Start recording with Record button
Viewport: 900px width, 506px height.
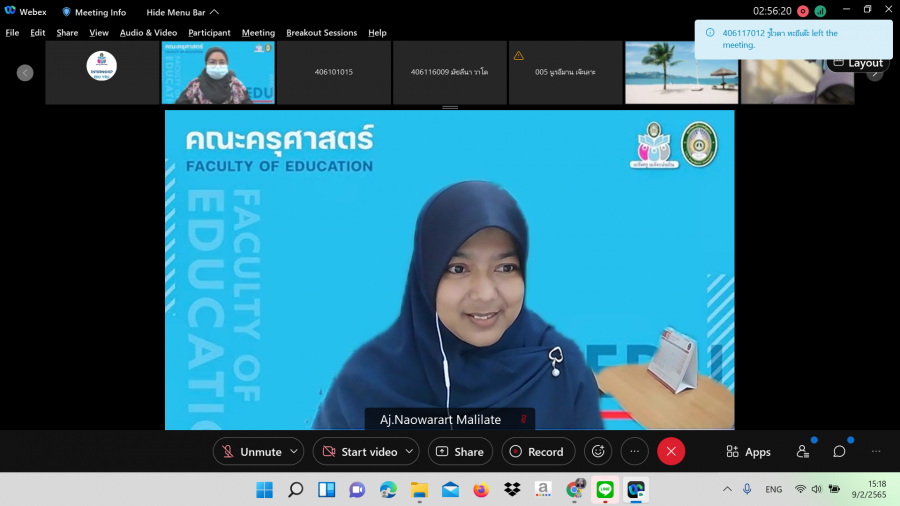pyautogui.click(x=538, y=452)
